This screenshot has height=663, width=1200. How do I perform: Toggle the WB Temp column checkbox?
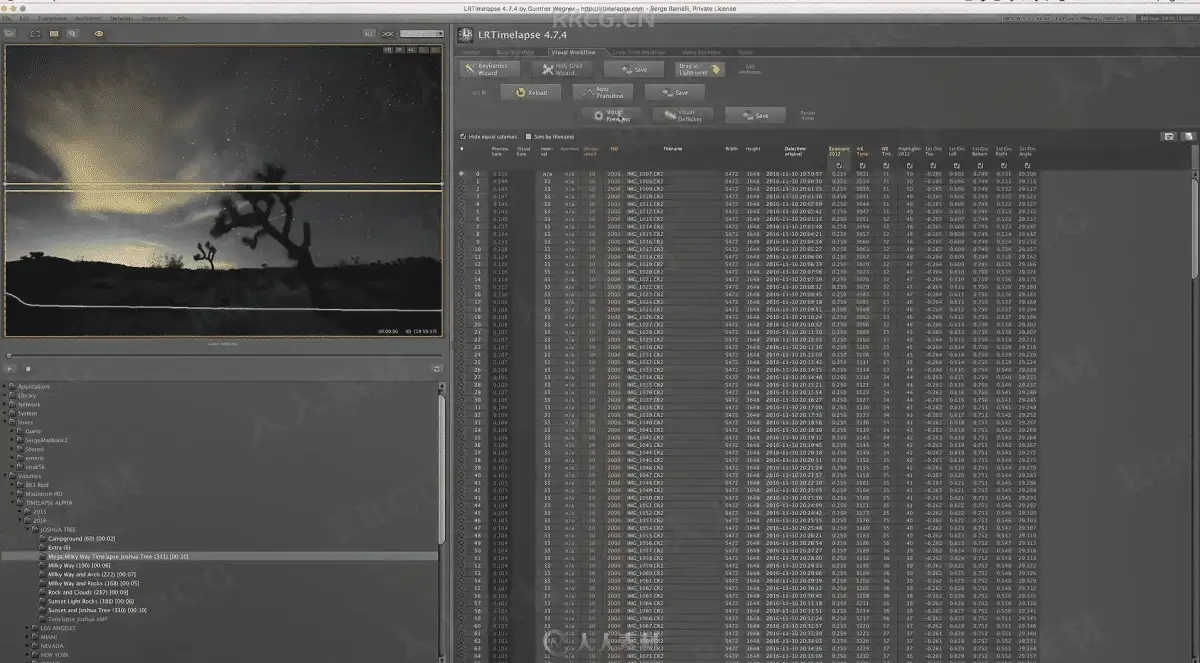863,165
